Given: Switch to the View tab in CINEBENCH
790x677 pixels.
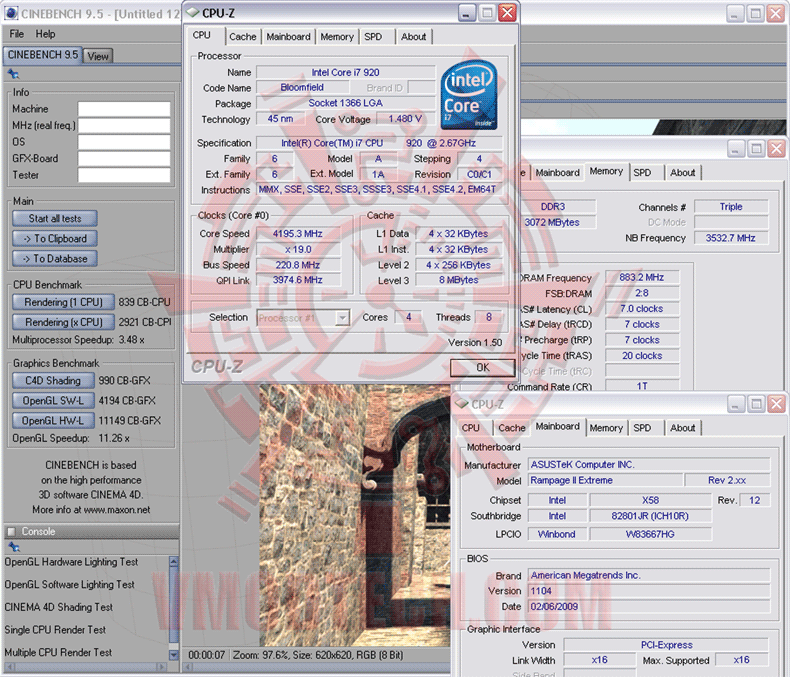Looking at the screenshot, I should [x=98, y=56].
